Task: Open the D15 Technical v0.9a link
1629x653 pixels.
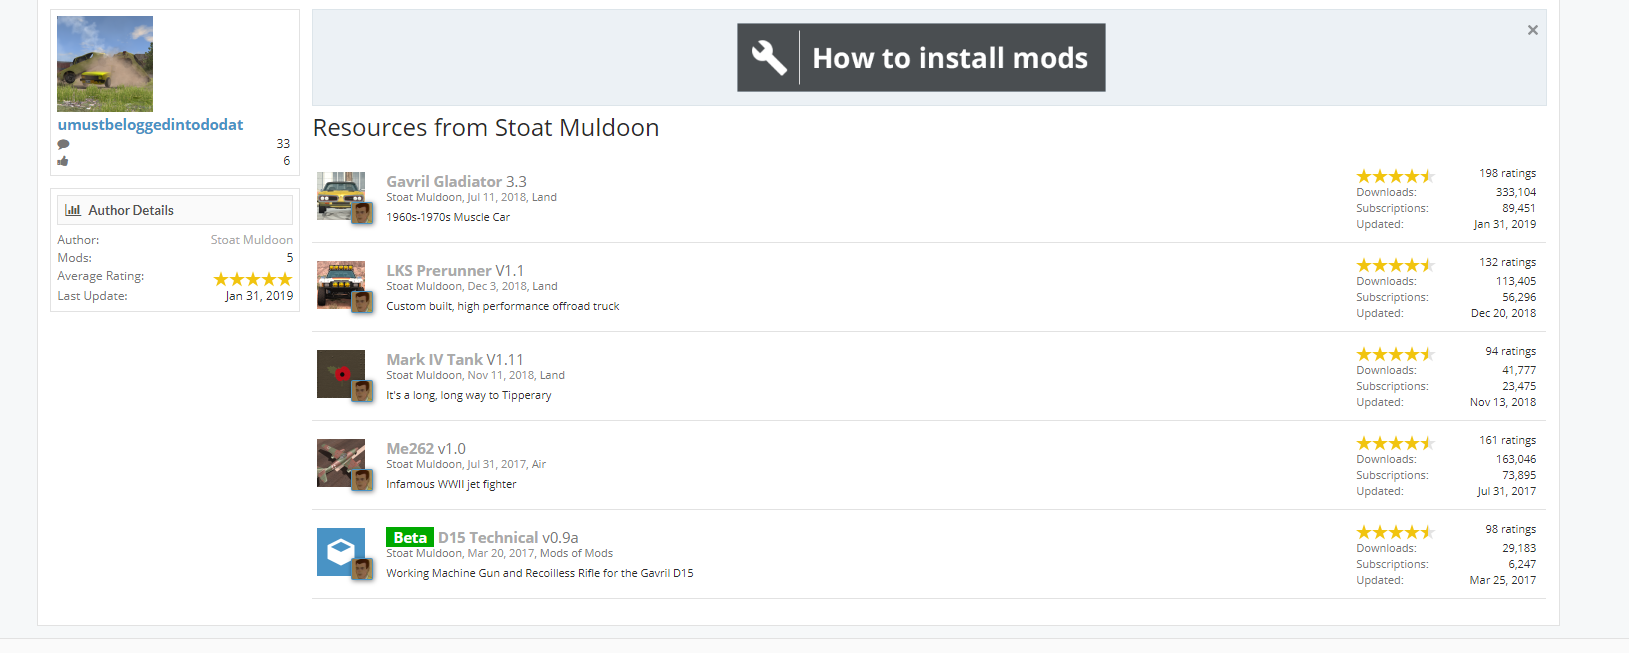Action: pyautogui.click(x=508, y=537)
